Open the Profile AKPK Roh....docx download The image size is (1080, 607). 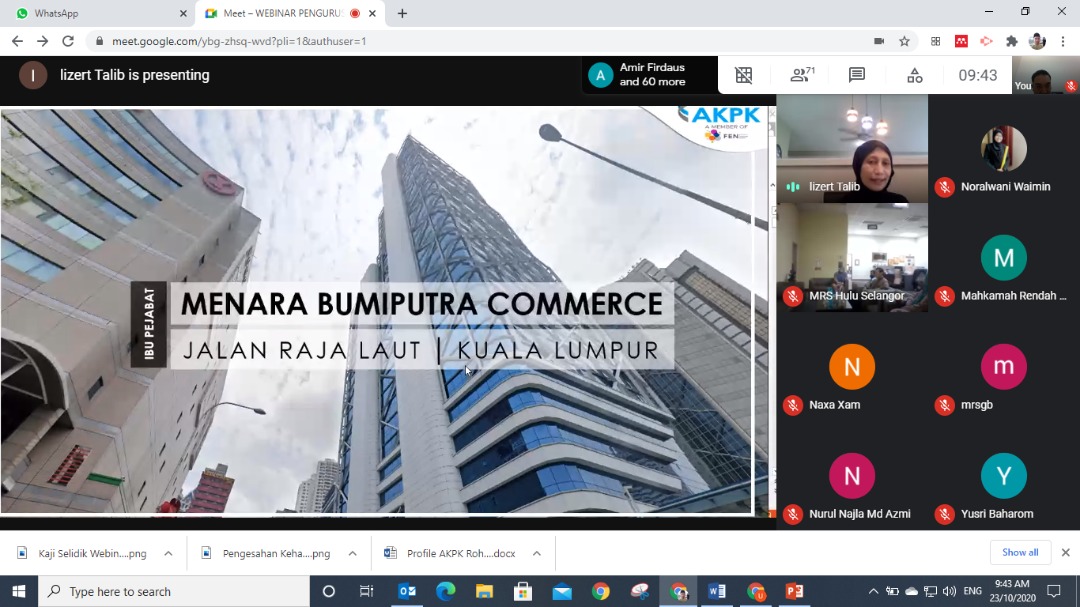(x=452, y=553)
